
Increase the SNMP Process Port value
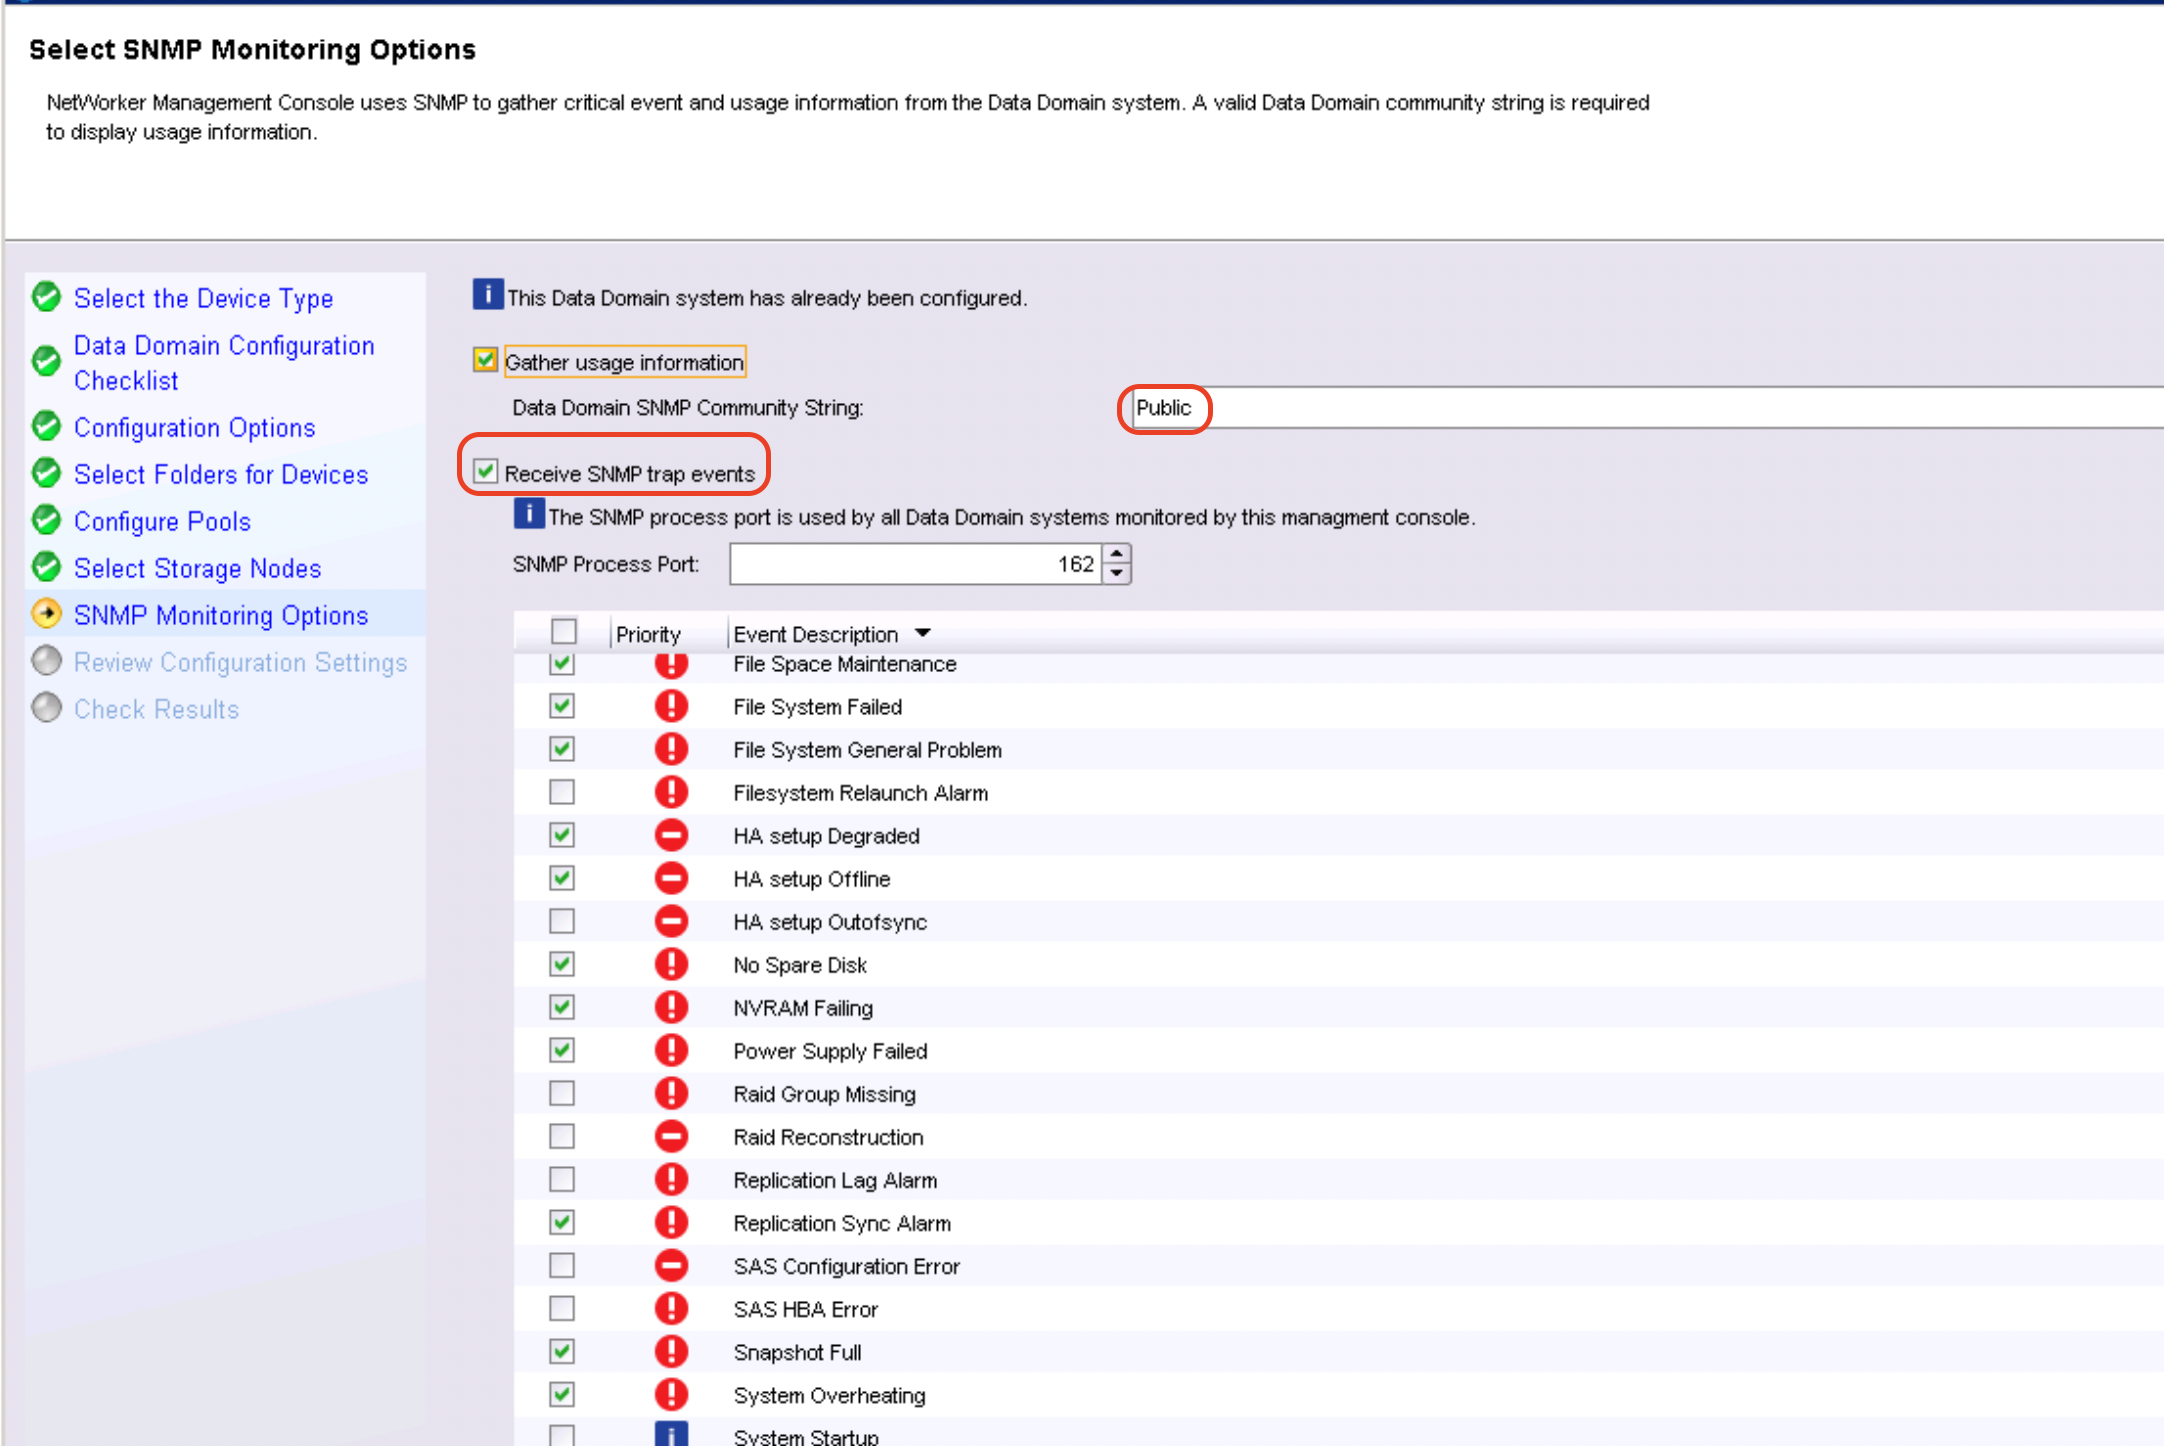[1117, 553]
